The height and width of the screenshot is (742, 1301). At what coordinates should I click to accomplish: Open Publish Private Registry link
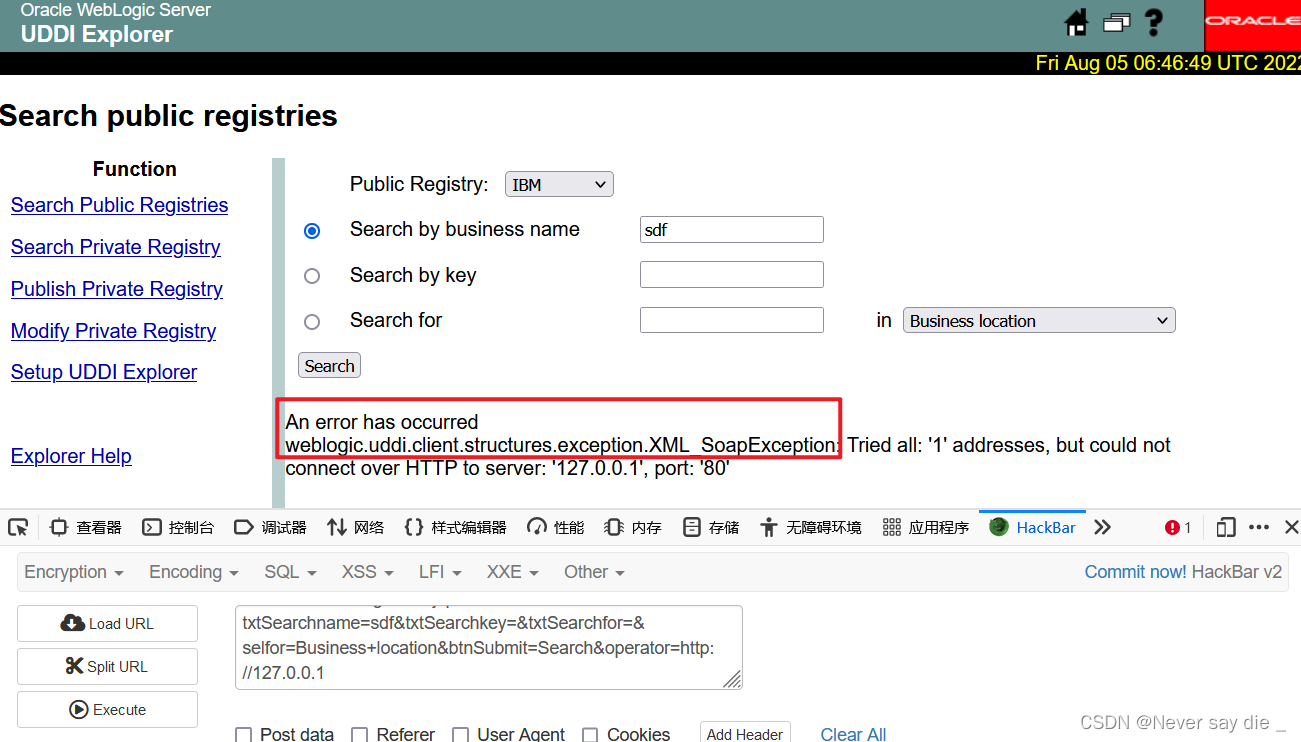117,289
